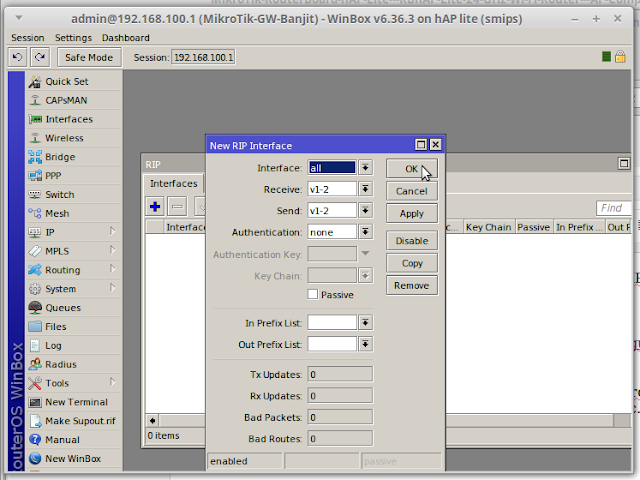Image resolution: width=640 pixels, height=480 pixels.
Task: Open IP menu in sidebar
Action: click(x=74, y=232)
